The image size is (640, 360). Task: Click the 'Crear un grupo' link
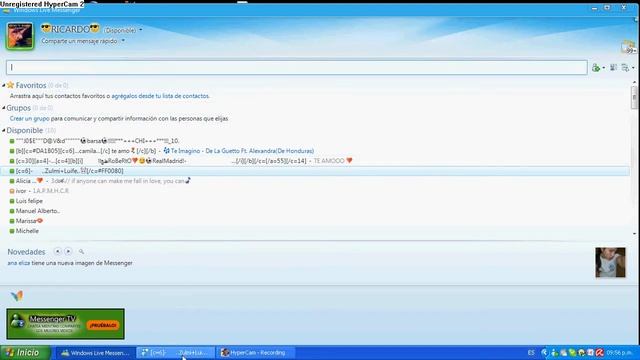tap(29, 118)
